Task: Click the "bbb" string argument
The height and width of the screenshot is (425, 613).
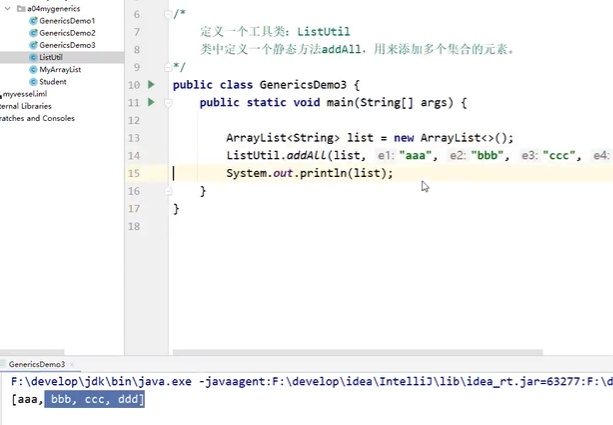Action: click(x=487, y=156)
